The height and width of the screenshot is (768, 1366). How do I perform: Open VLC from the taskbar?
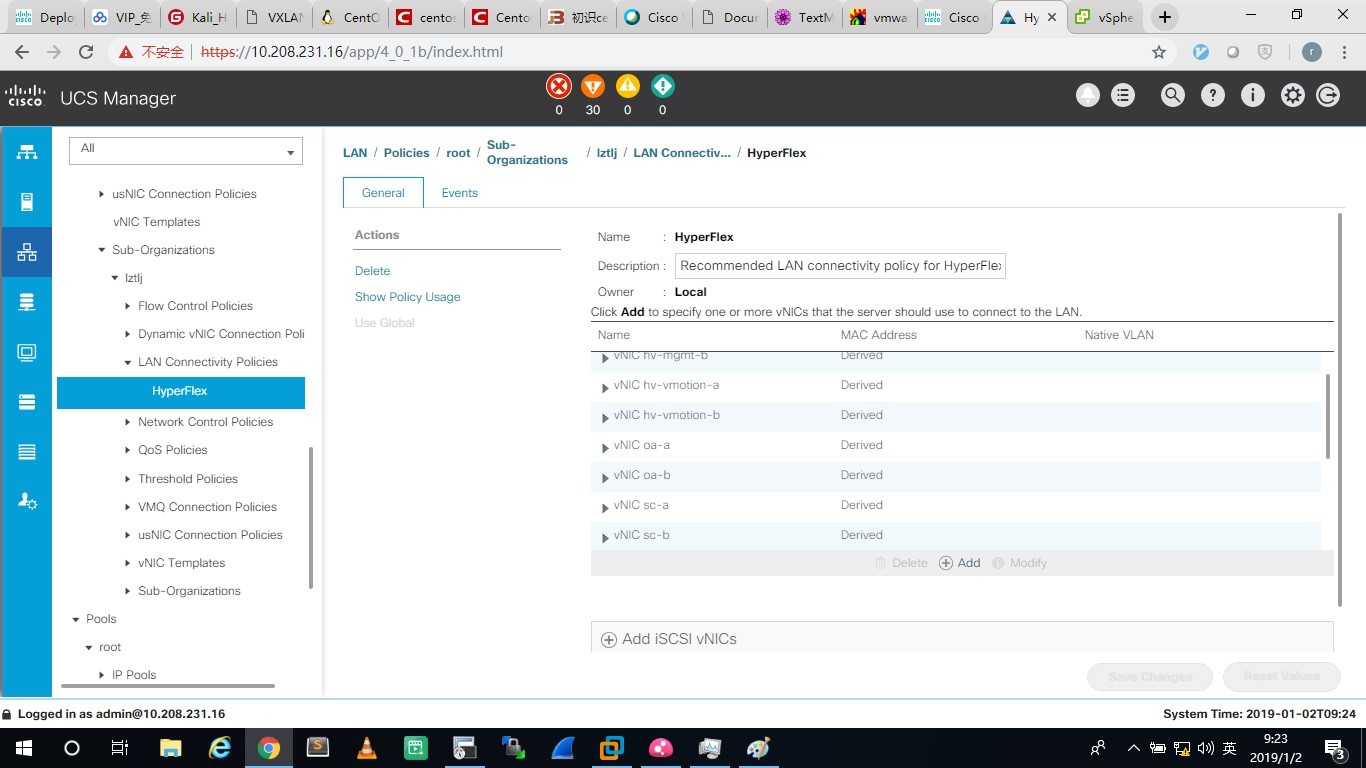pyautogui.click(x=367, y=747)
